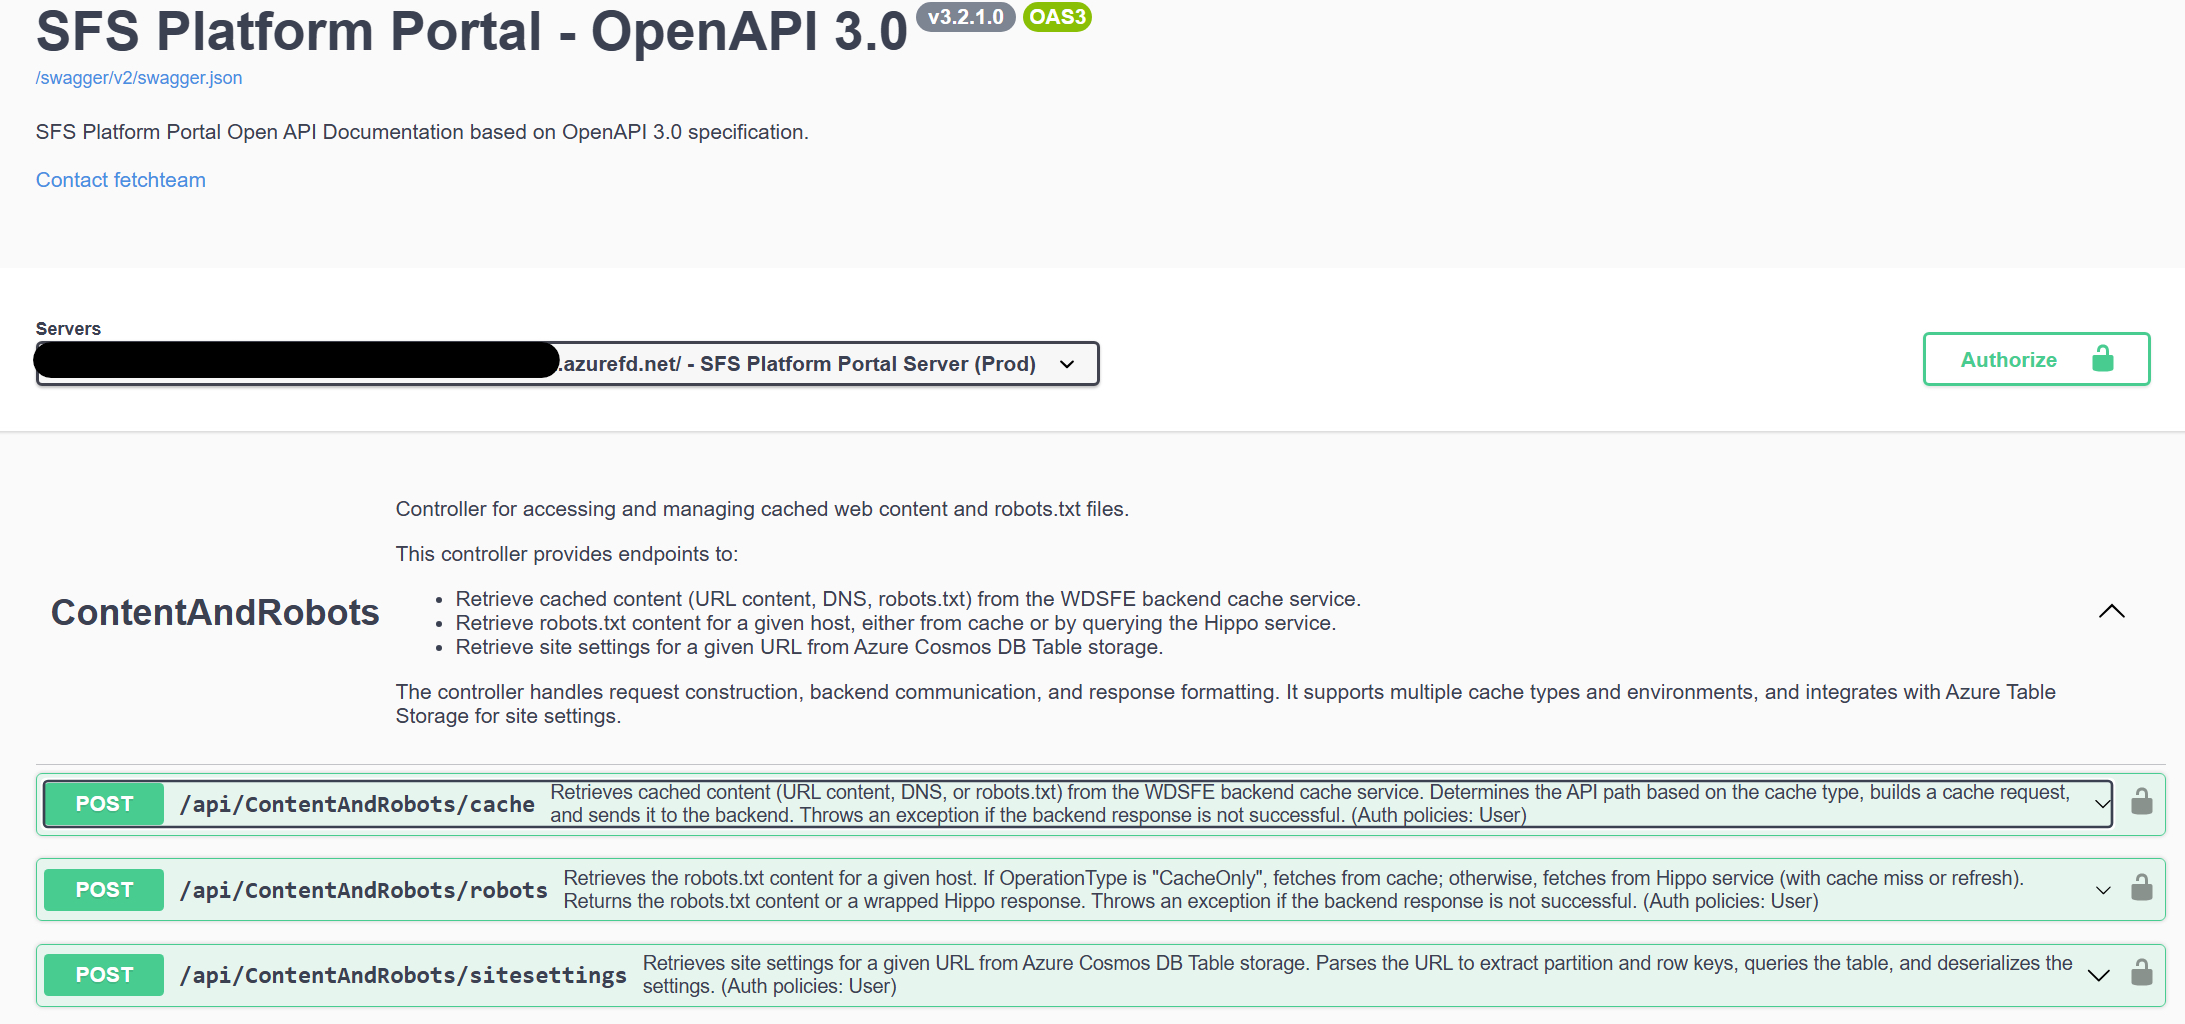The image size is (2185, 1024).
Task: Click the /api/ContentAndRobots/sitesettings path text
Action: tap(403, 975)
